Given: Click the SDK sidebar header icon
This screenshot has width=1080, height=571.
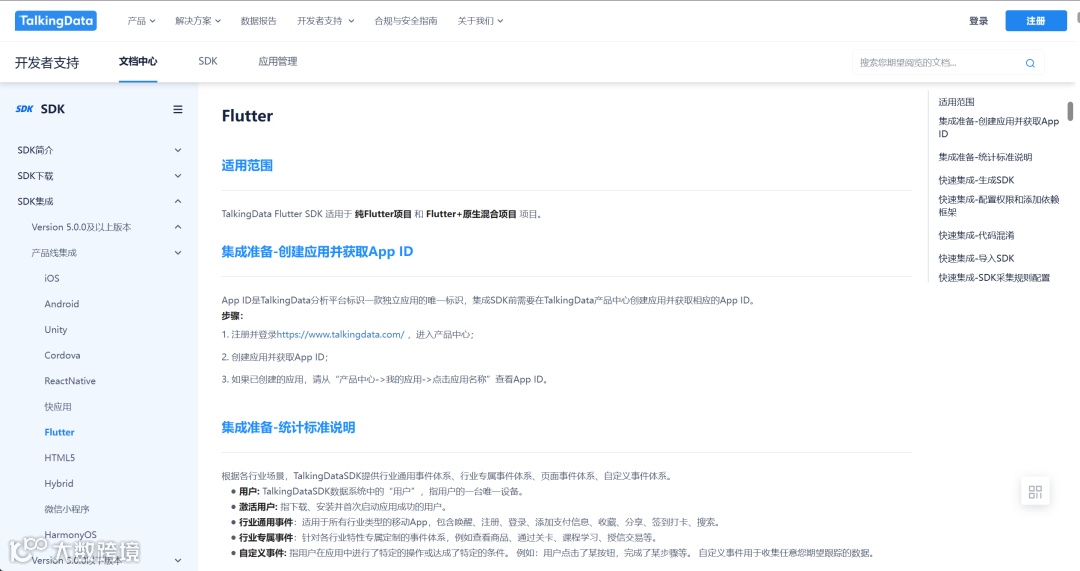Looking at the screenshot, I should pyautogui.click(x=24, y=109).
